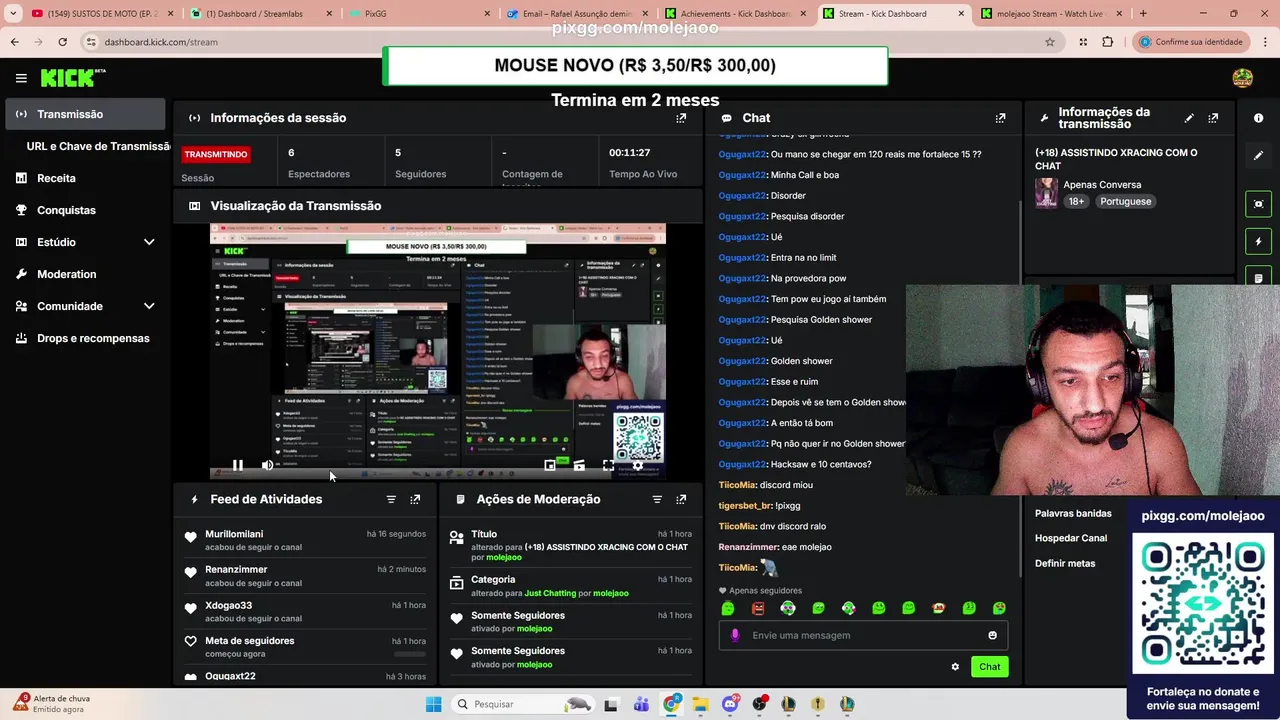Click Renanzimmer follow activity entry

pos(305,576)
